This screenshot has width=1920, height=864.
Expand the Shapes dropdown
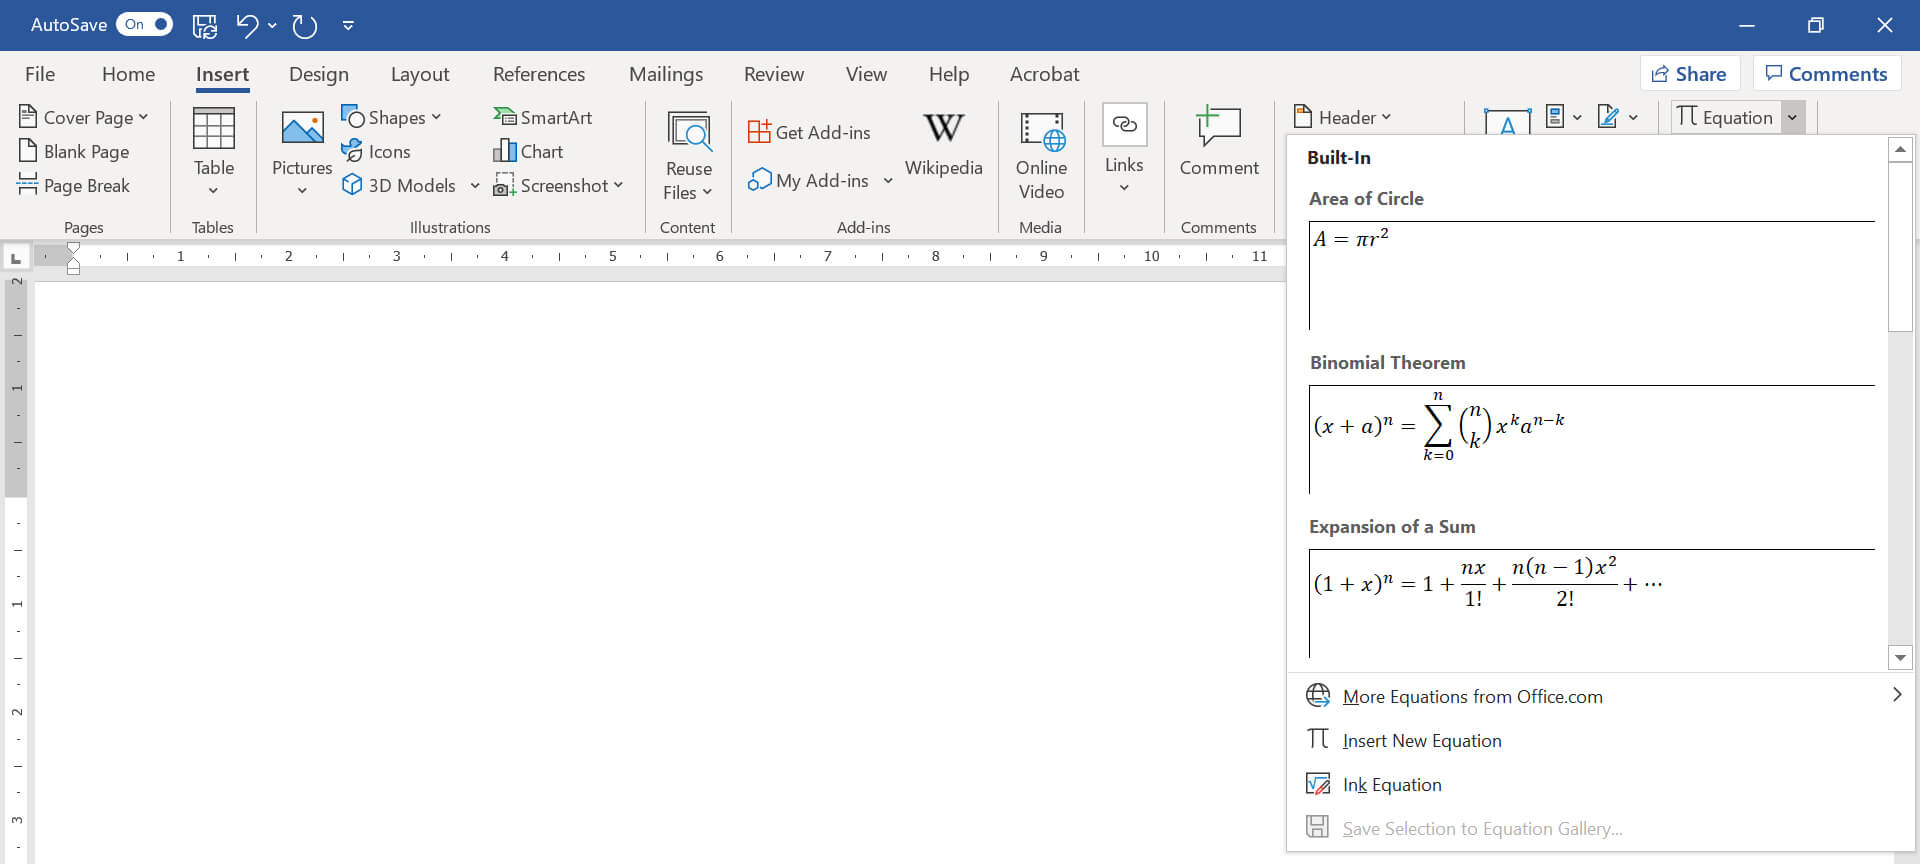[x=391, y=117]
